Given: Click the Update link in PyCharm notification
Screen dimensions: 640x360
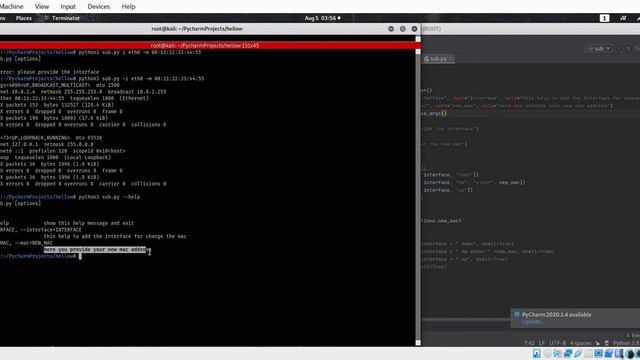Looking at the screenshot, I should pyautogui.click(x=531, y=322).
